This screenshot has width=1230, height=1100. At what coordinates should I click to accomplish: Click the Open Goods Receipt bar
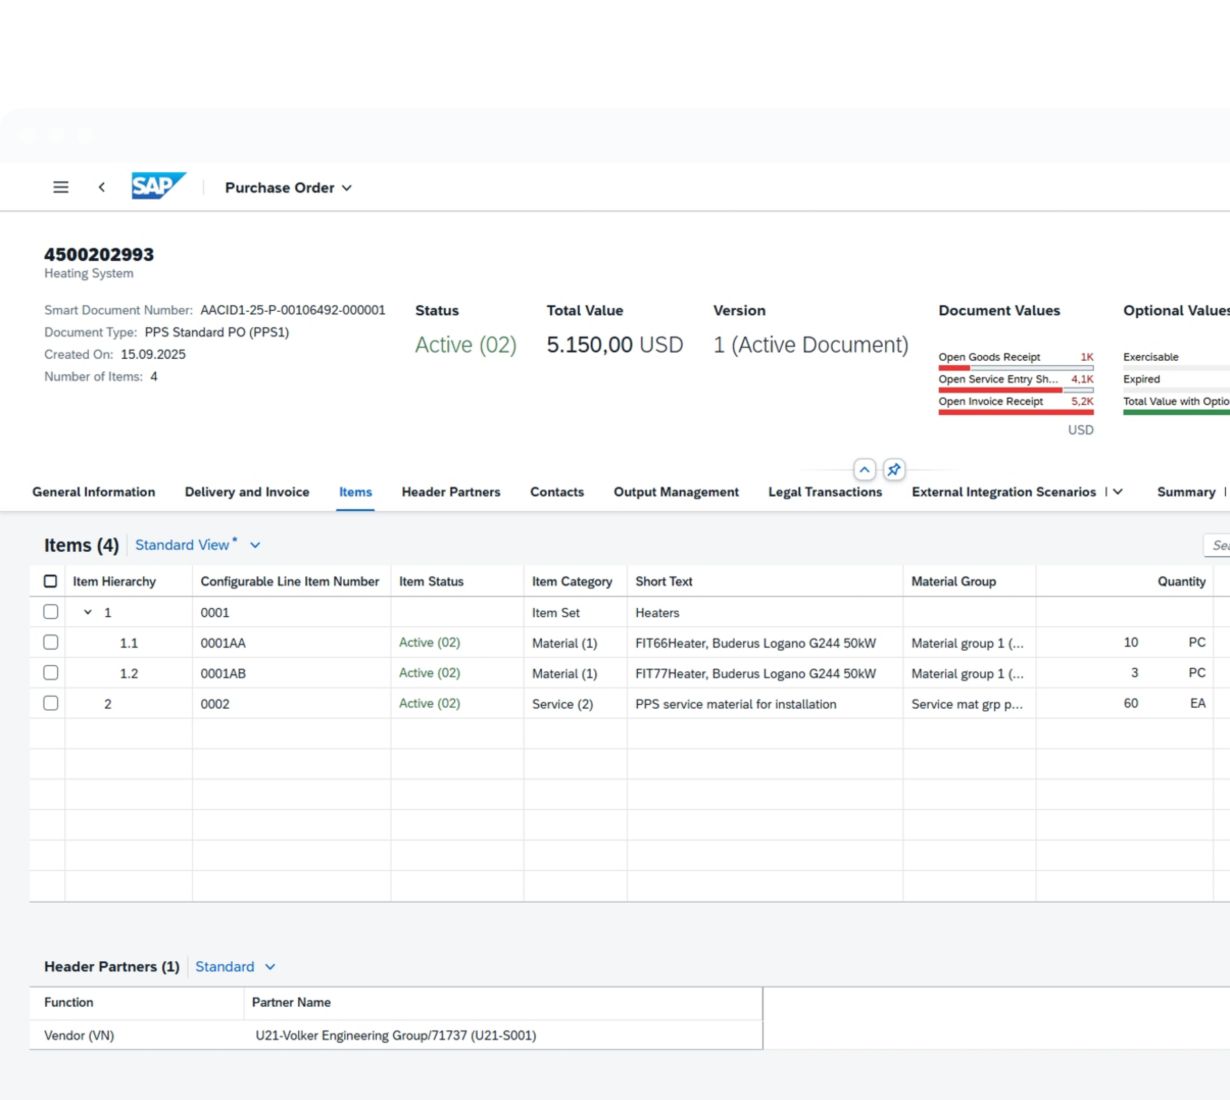click(x=1015, y=367)
